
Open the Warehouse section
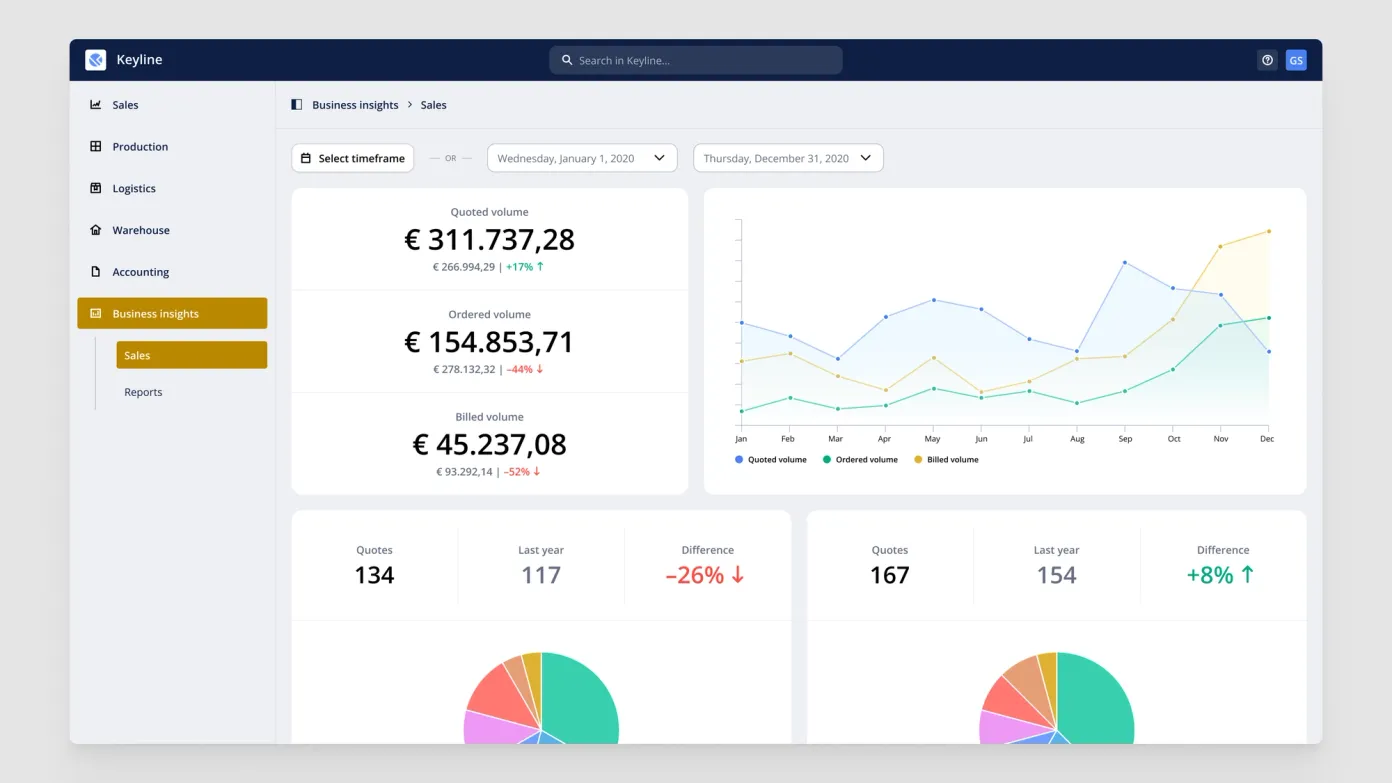(172, 230)
